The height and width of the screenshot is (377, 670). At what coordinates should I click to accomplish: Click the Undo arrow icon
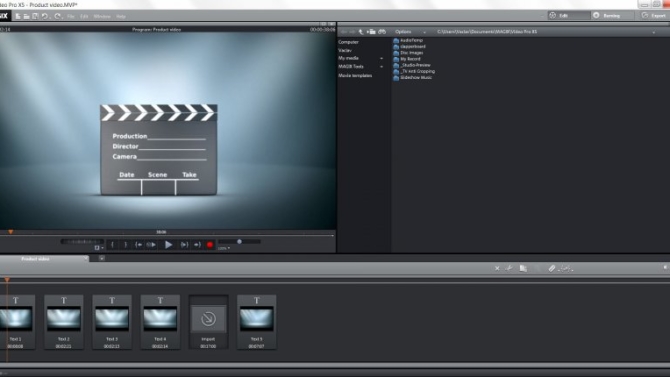coord(45,16)
